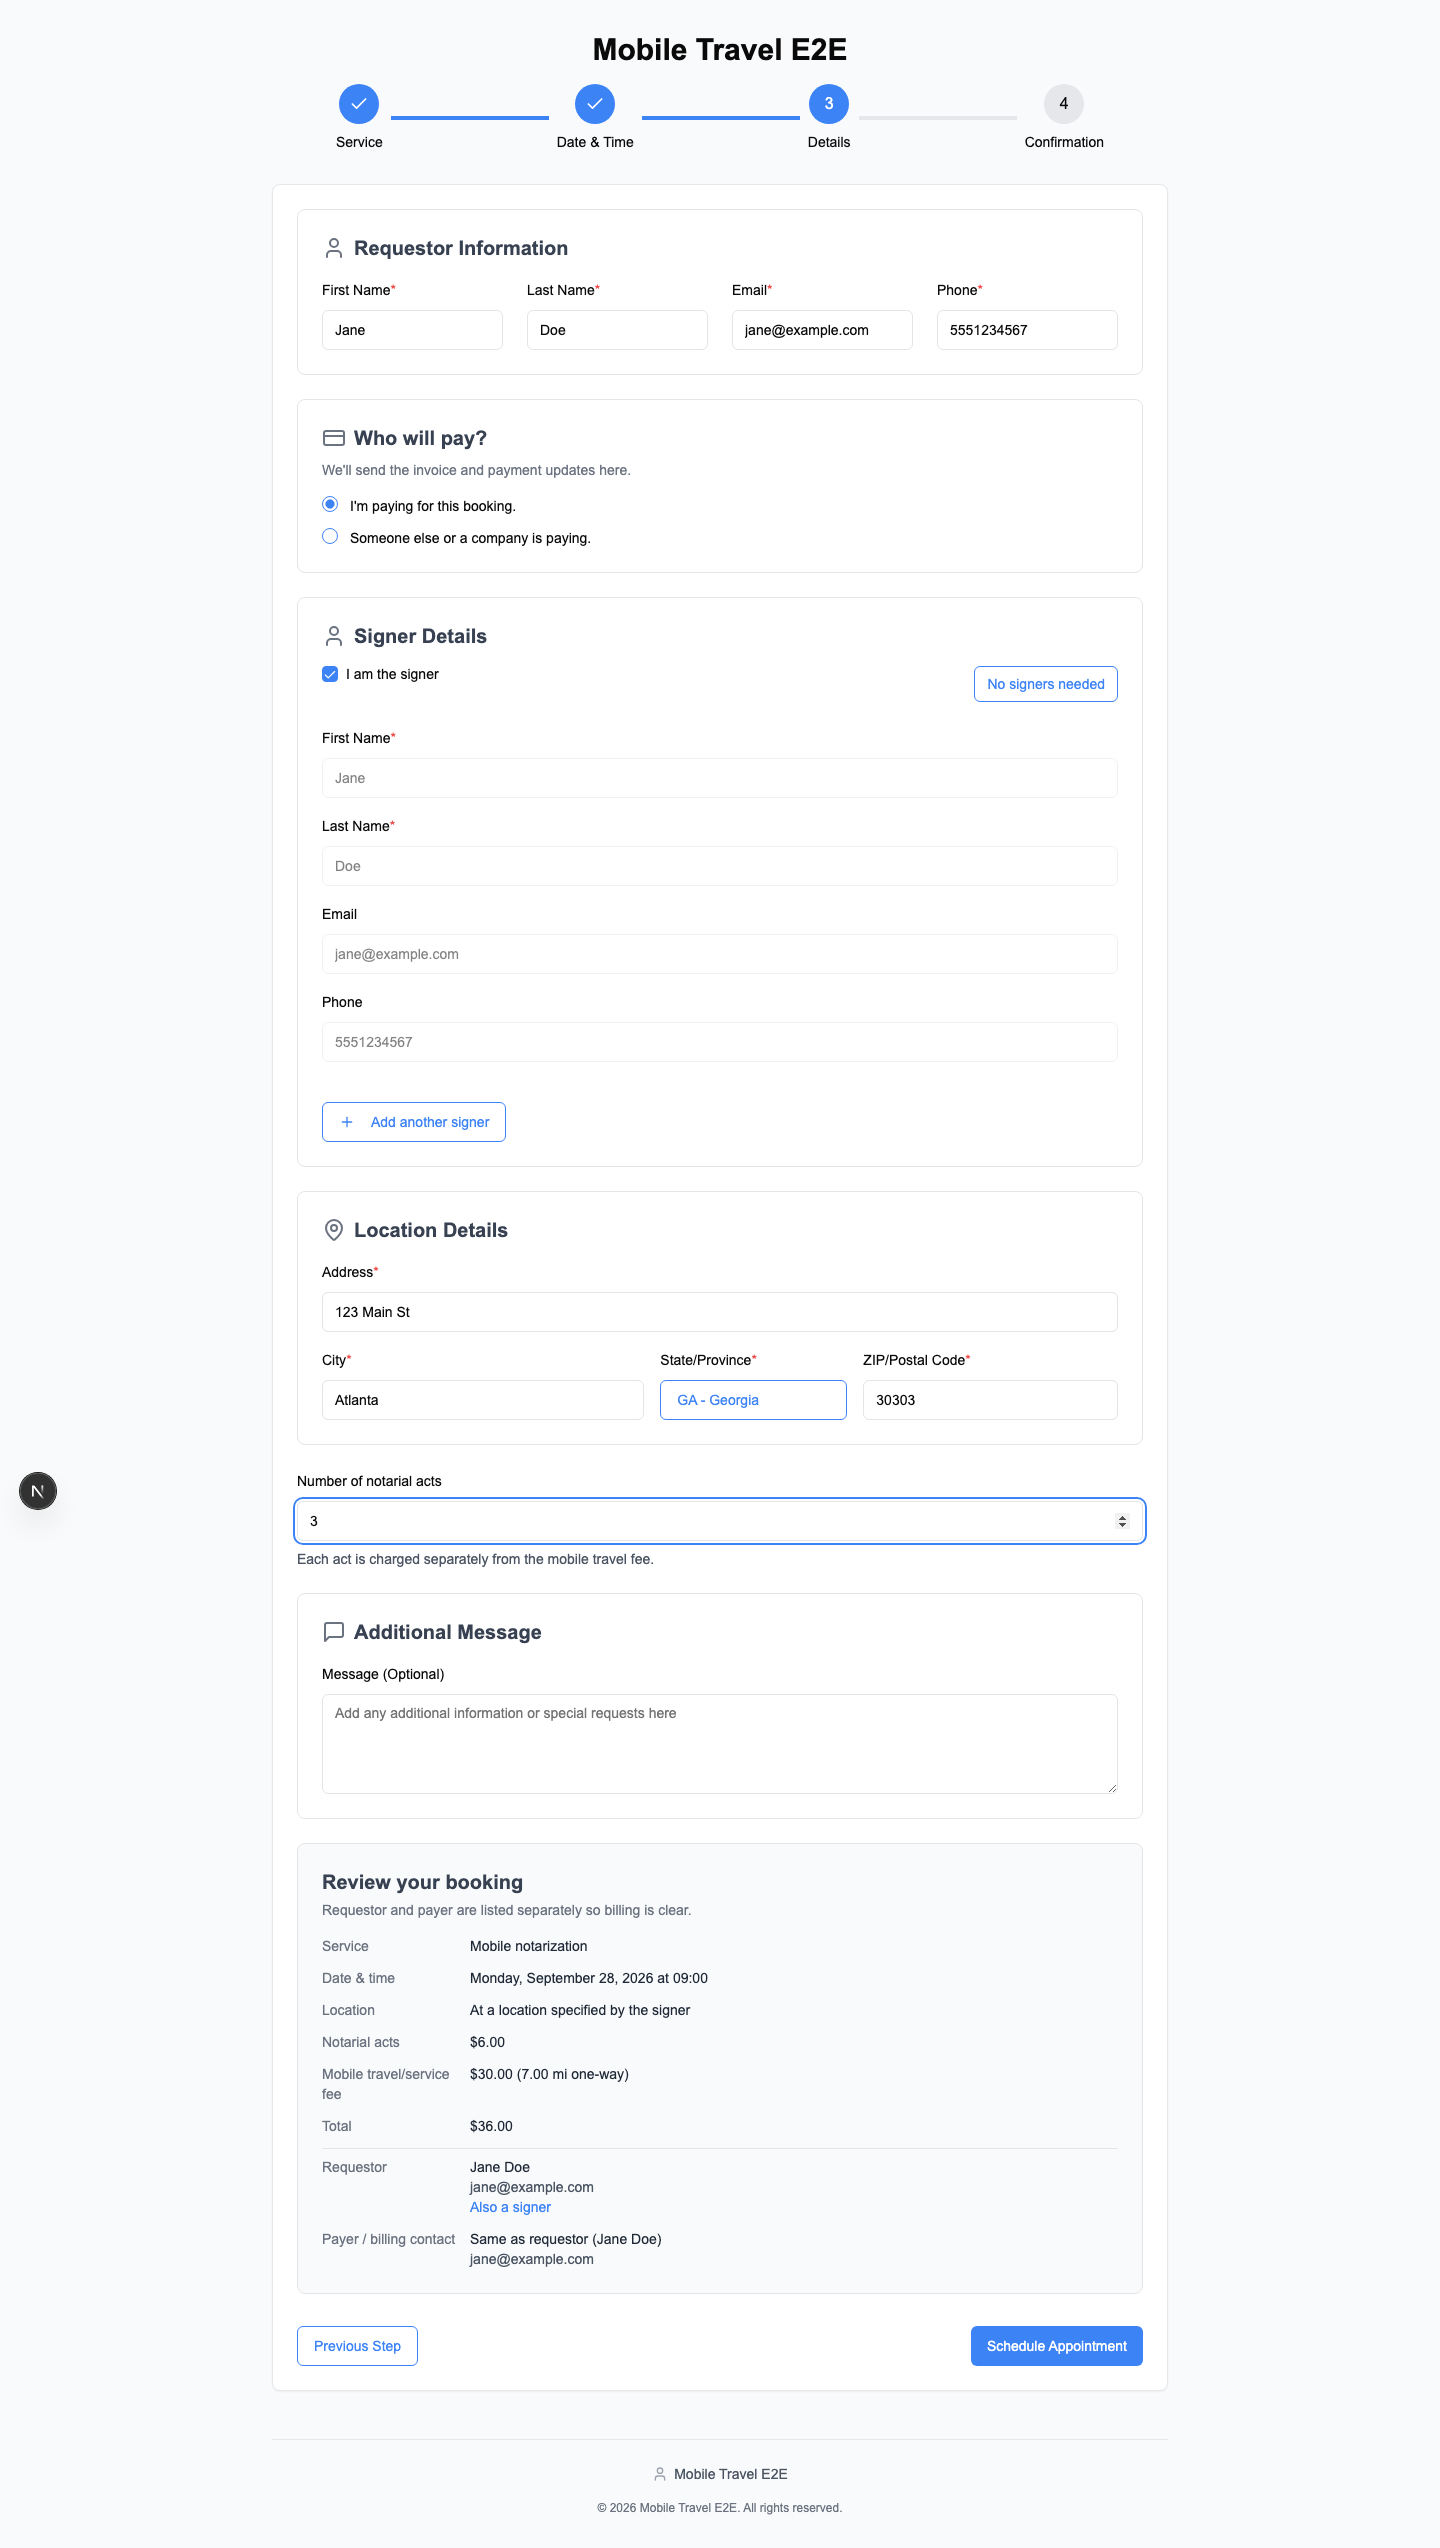This screenshot has height=2548, width=1440.
Task: Click the Requestor Information person icon
Action: (x=334, y=248)
